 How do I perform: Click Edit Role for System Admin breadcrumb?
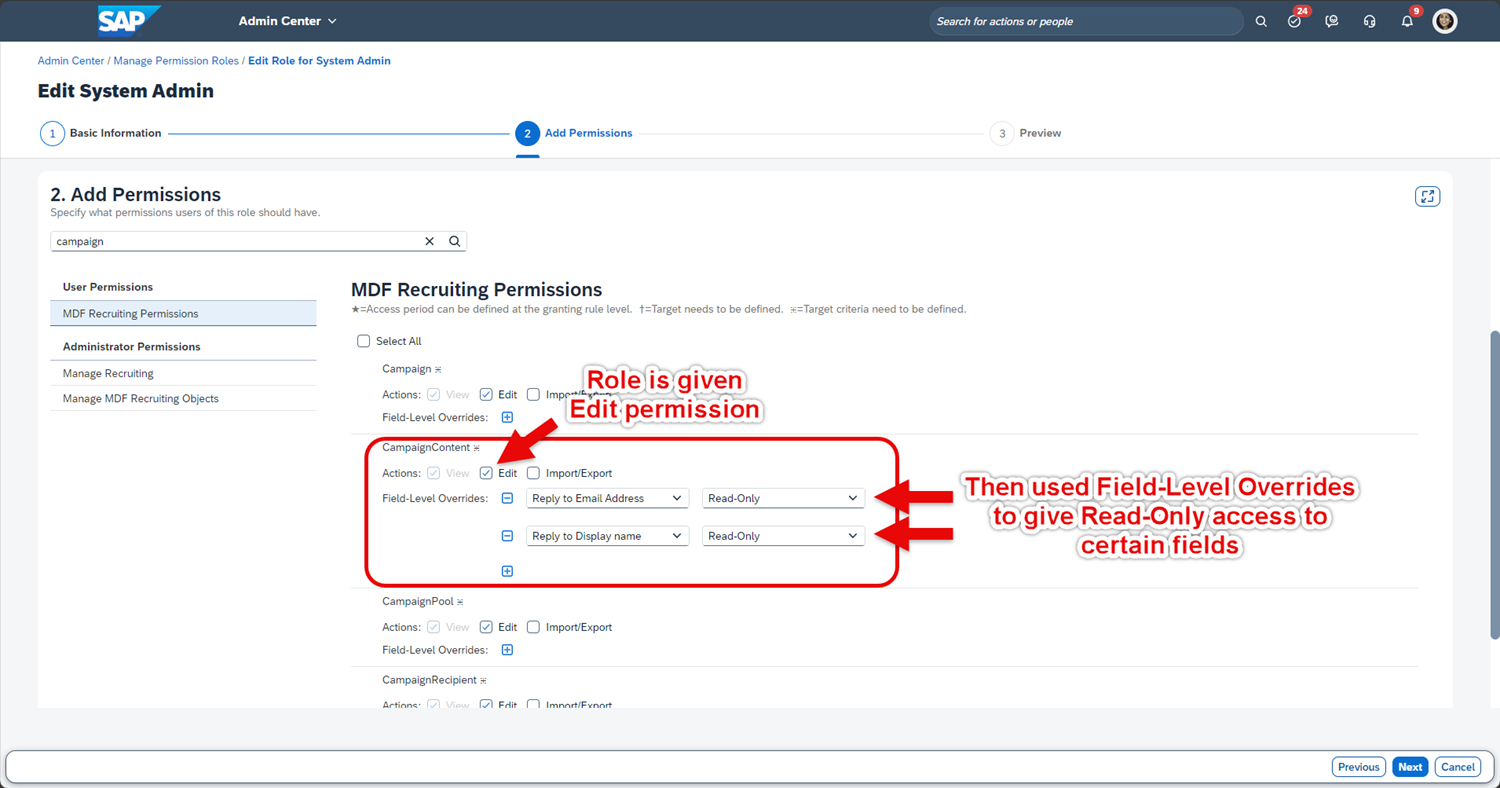[319, 61]
